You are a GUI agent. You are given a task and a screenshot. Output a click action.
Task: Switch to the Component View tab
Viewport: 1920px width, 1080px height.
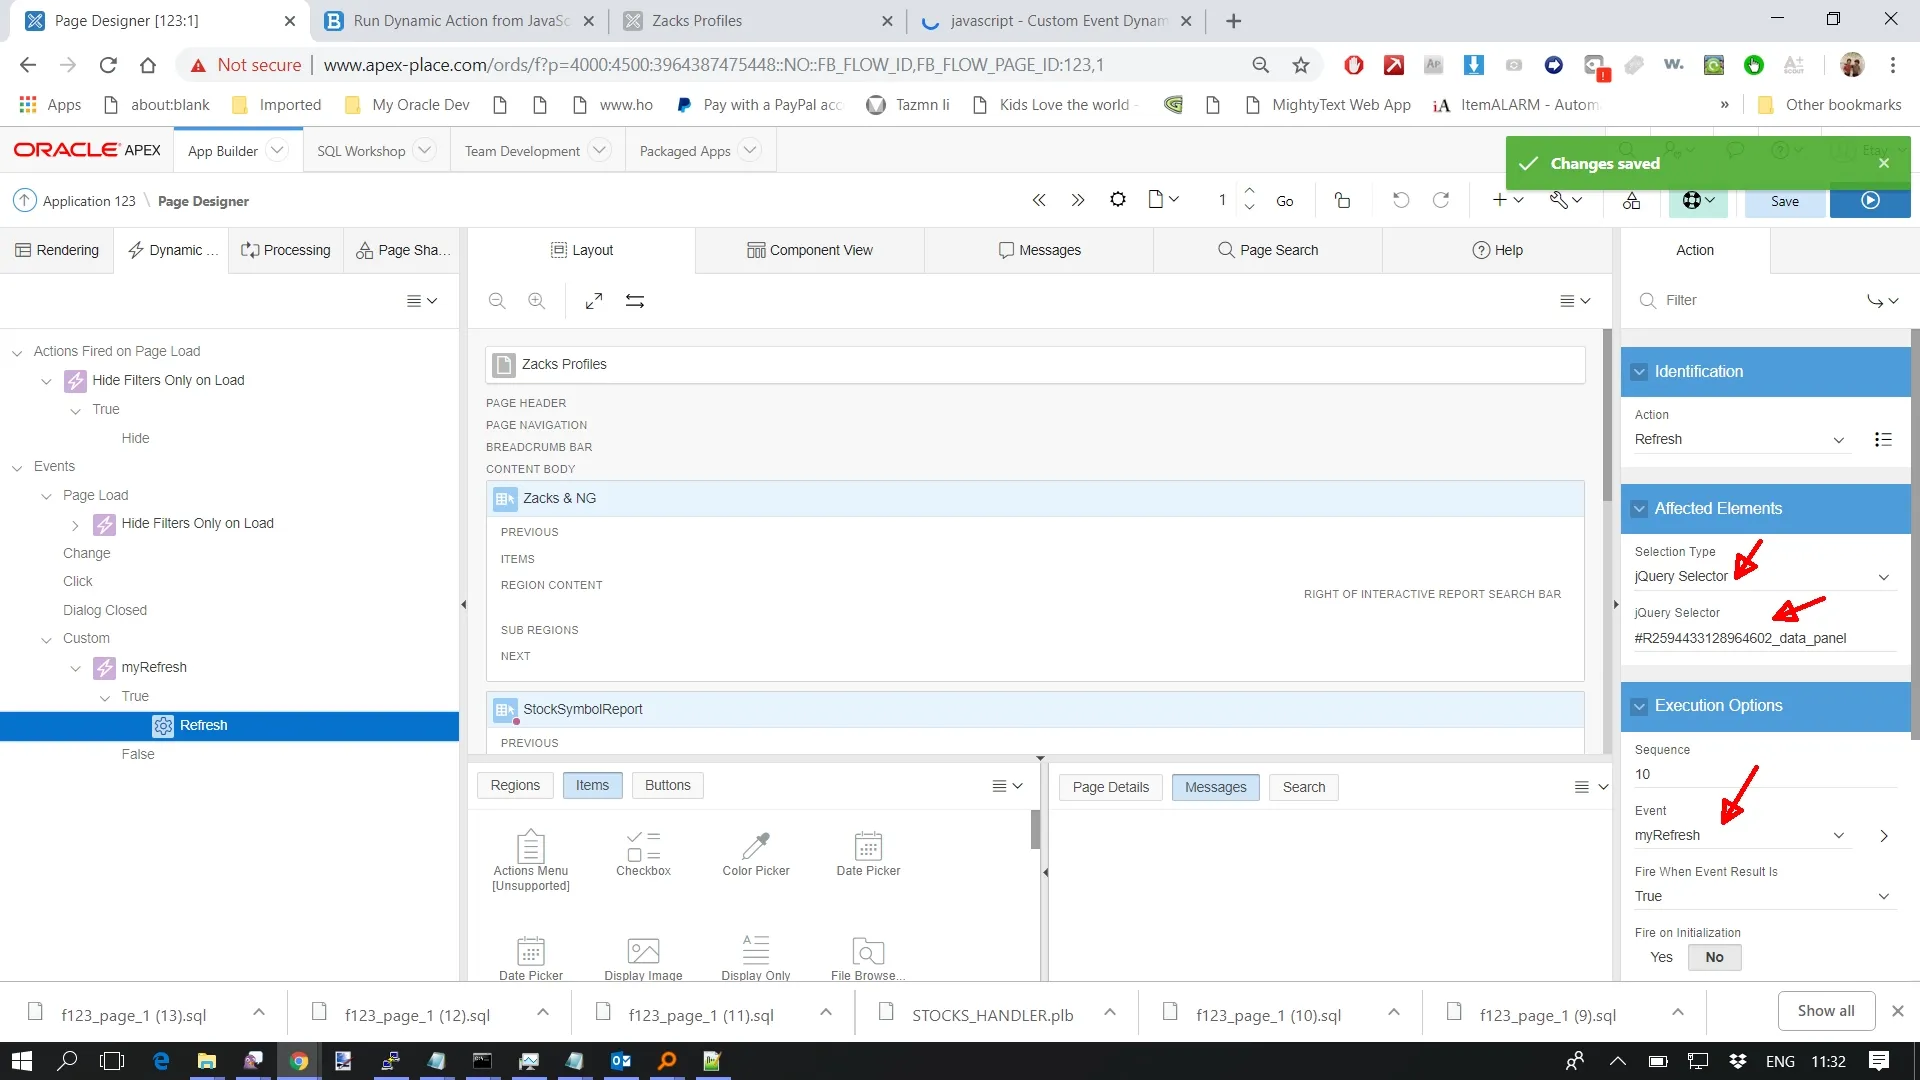[x=809, y=250]
